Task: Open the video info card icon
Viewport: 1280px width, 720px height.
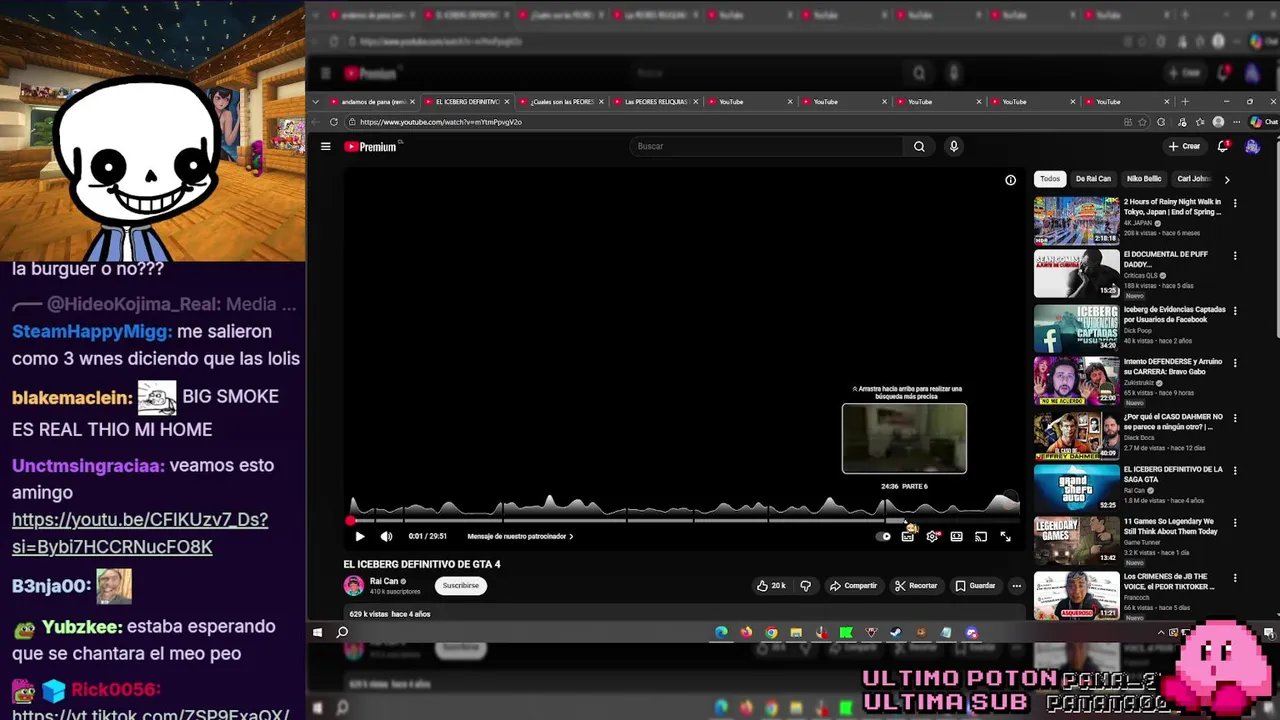Action: click(x=1010, y=180)
